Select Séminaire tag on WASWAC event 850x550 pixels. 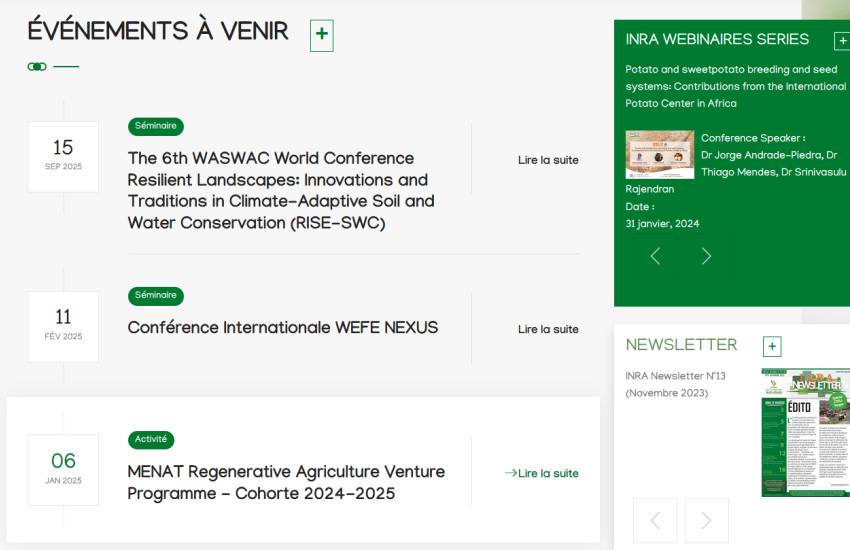click(x=156, y=126)
